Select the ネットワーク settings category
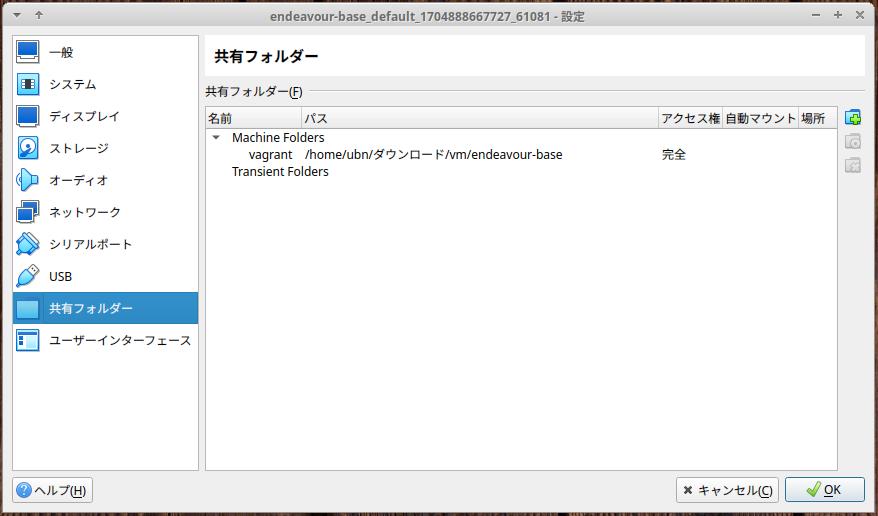This screenshot has width=878, height=516. (x=105, y=212)
